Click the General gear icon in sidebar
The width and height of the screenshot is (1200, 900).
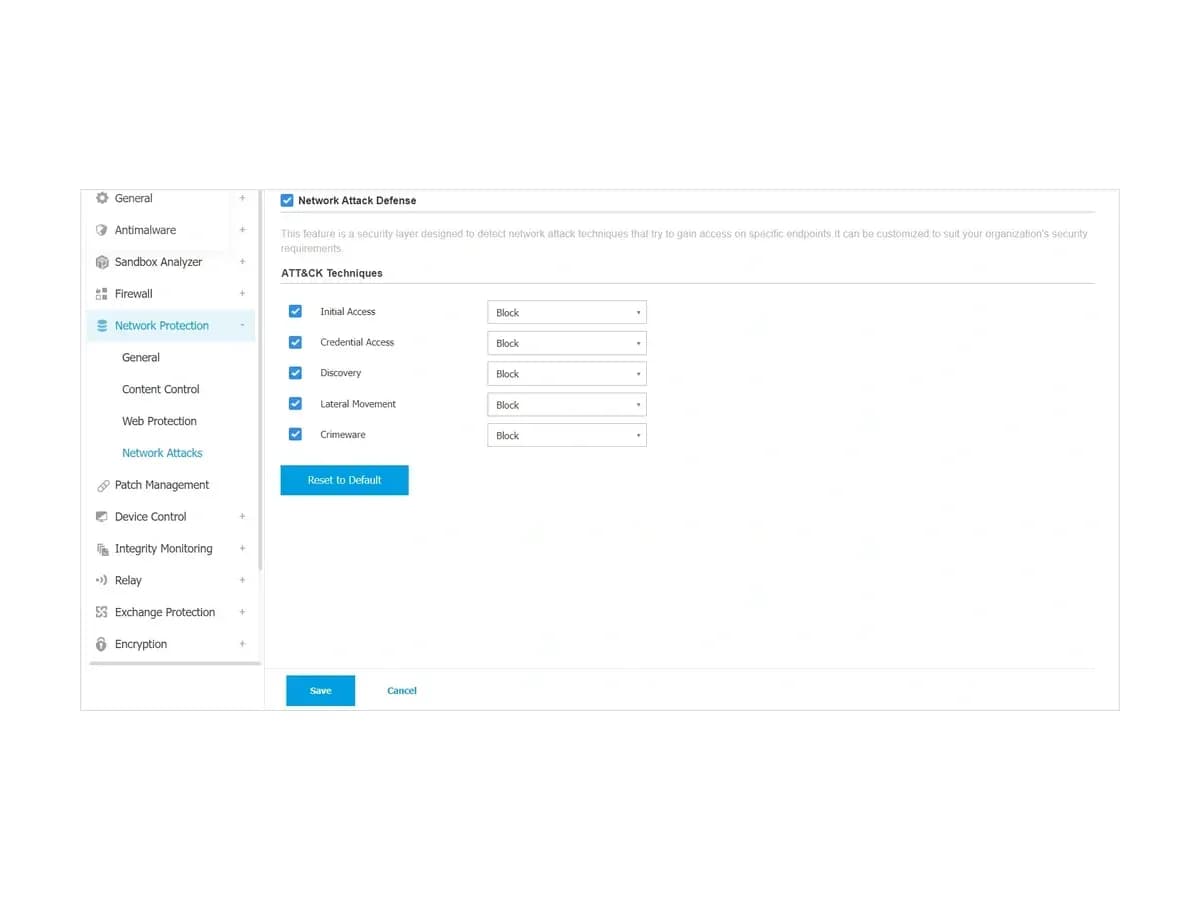pyautogui.click(x=101, y=198)
